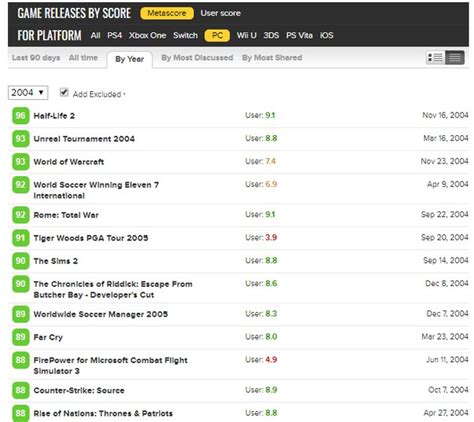The height and width of the screenshot is (422, 474).
Task: Click the 93 badge next to World of Warcraft
Action: 20,162
